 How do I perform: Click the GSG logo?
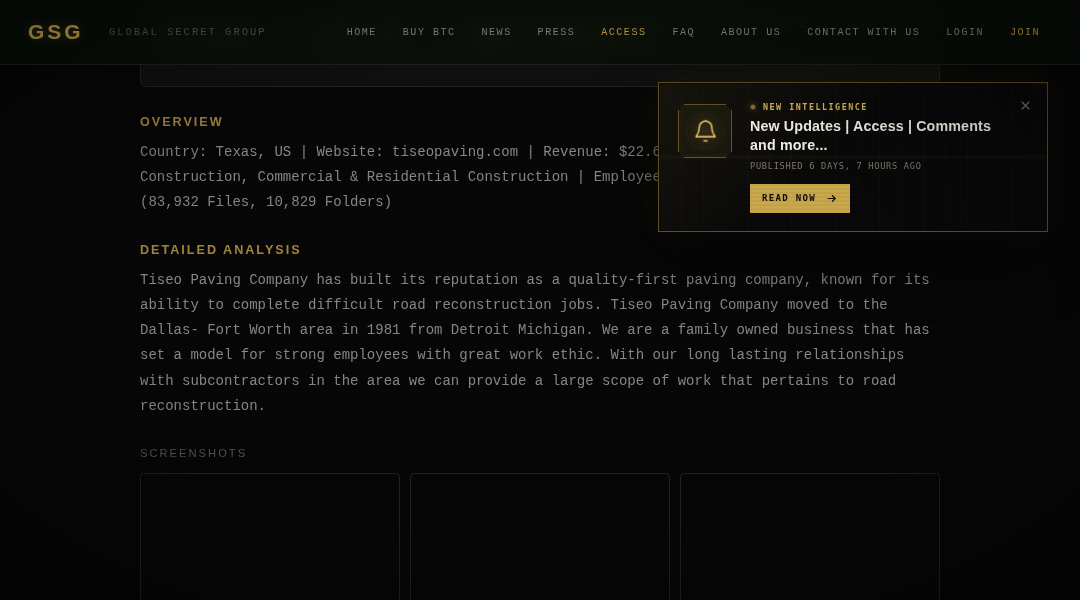point(55,32)
